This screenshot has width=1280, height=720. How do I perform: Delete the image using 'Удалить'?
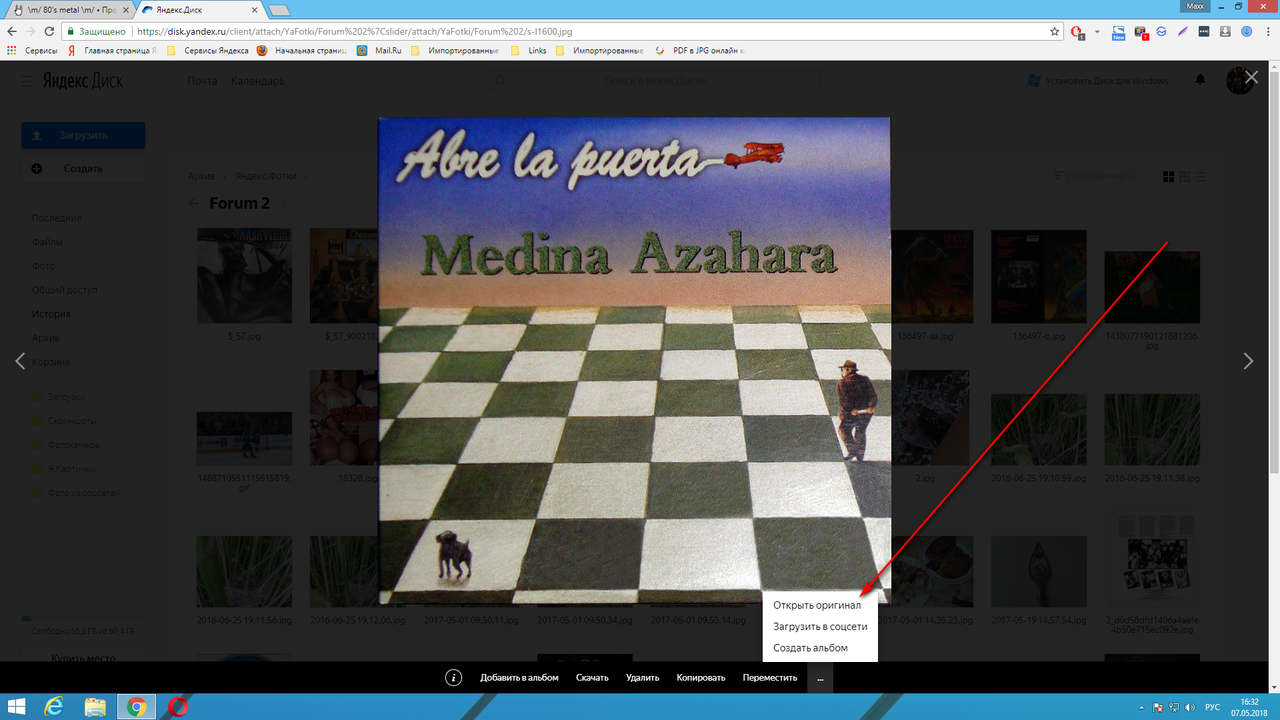(643, 678)
